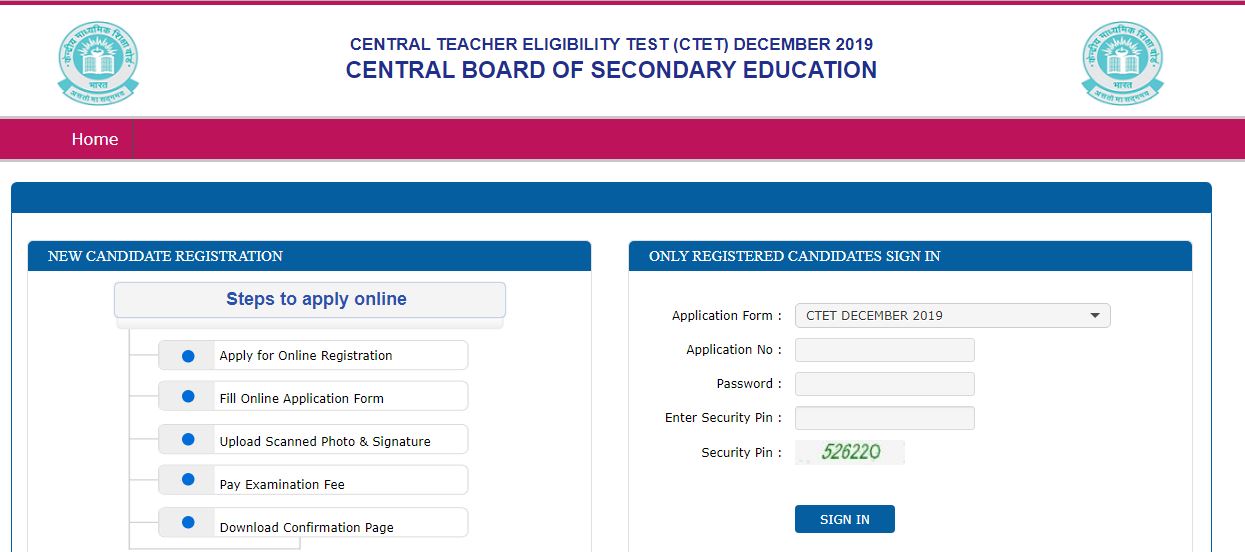Focus the Application No input field
Image resolution: width=1245 pixels, height=552 pixels.
point(884,350)
